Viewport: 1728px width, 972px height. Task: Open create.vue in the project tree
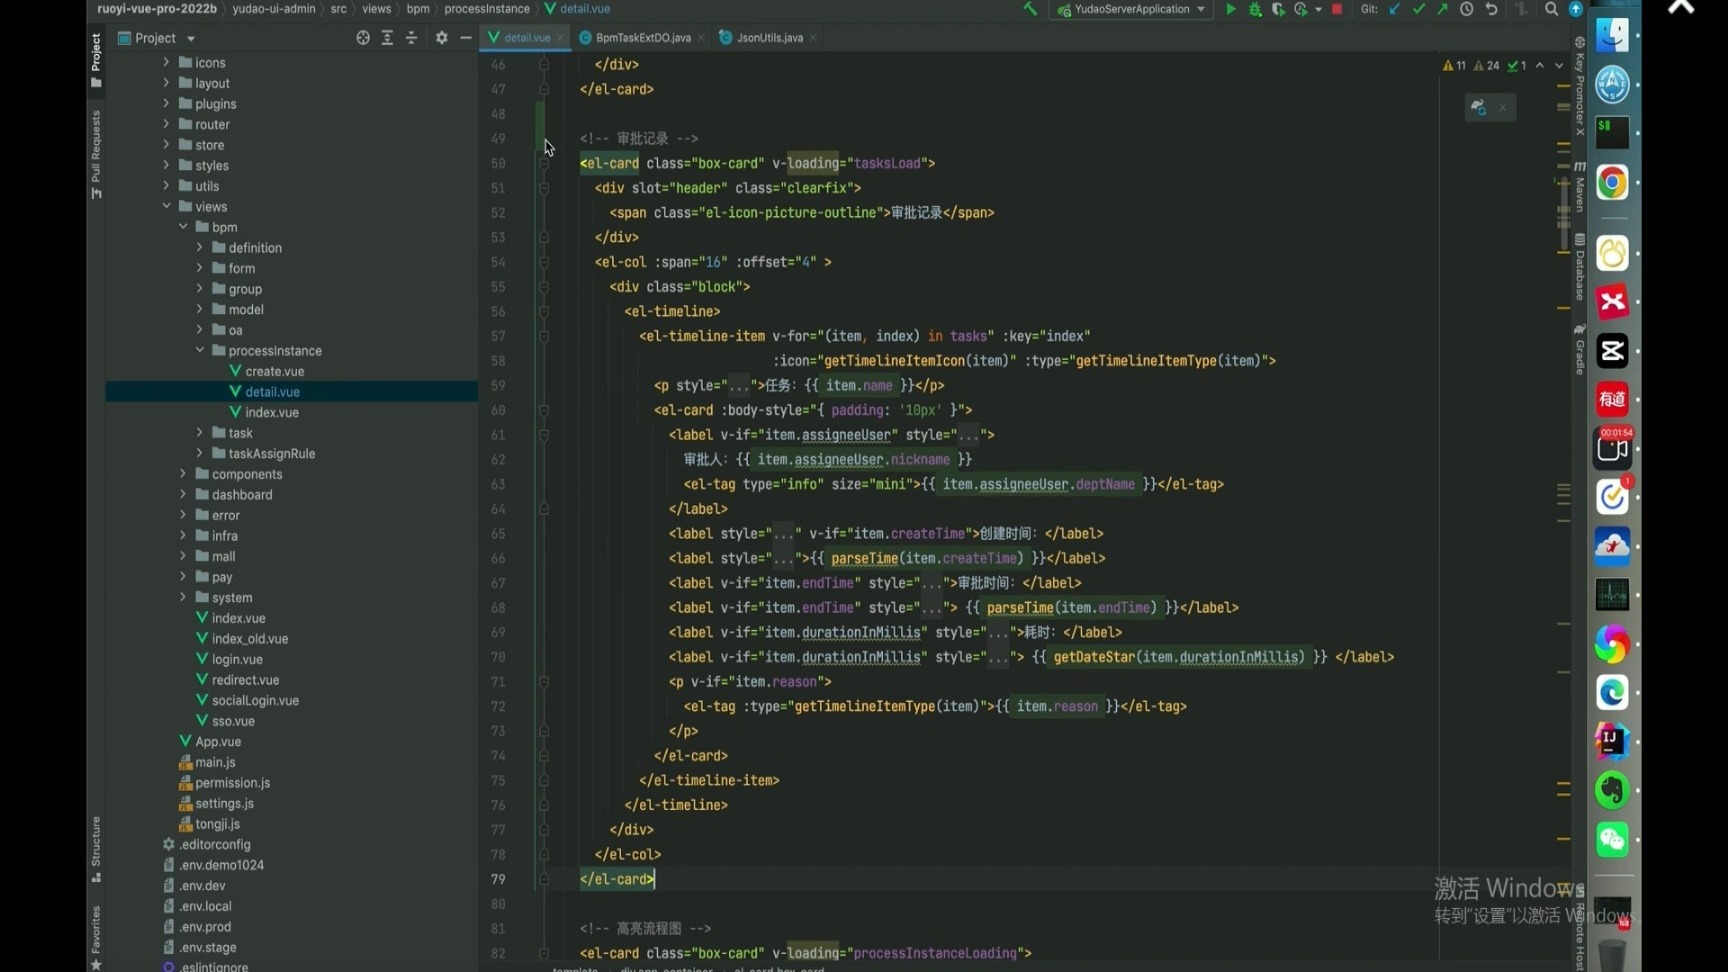[274, 371]
